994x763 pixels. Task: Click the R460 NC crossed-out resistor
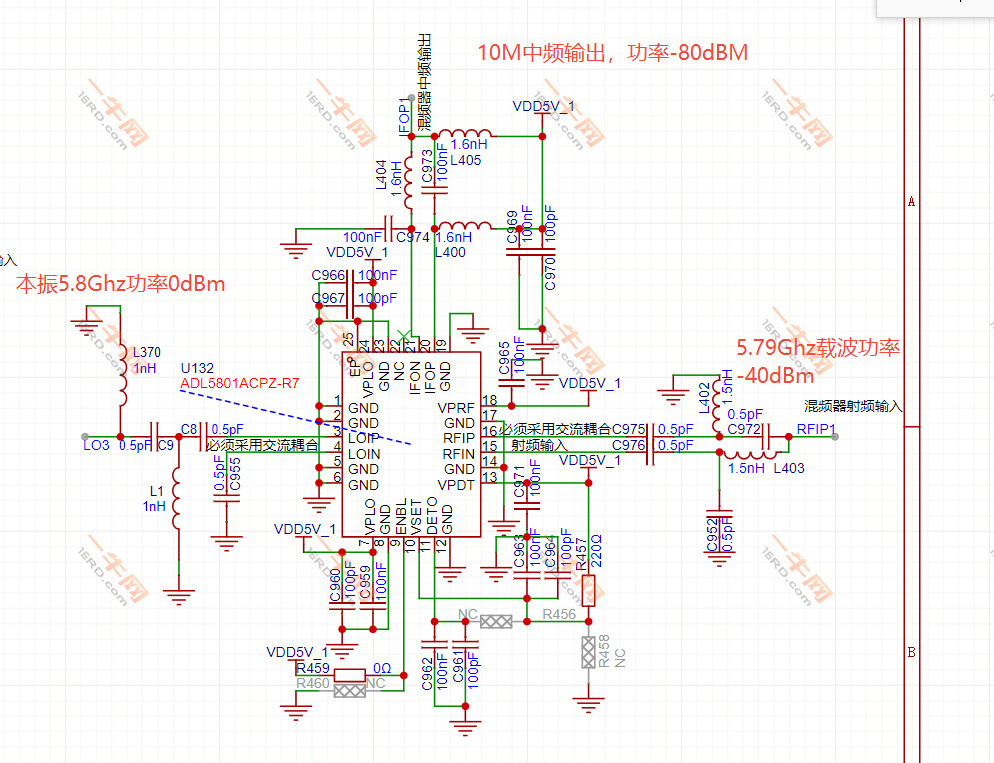(350, 691)
